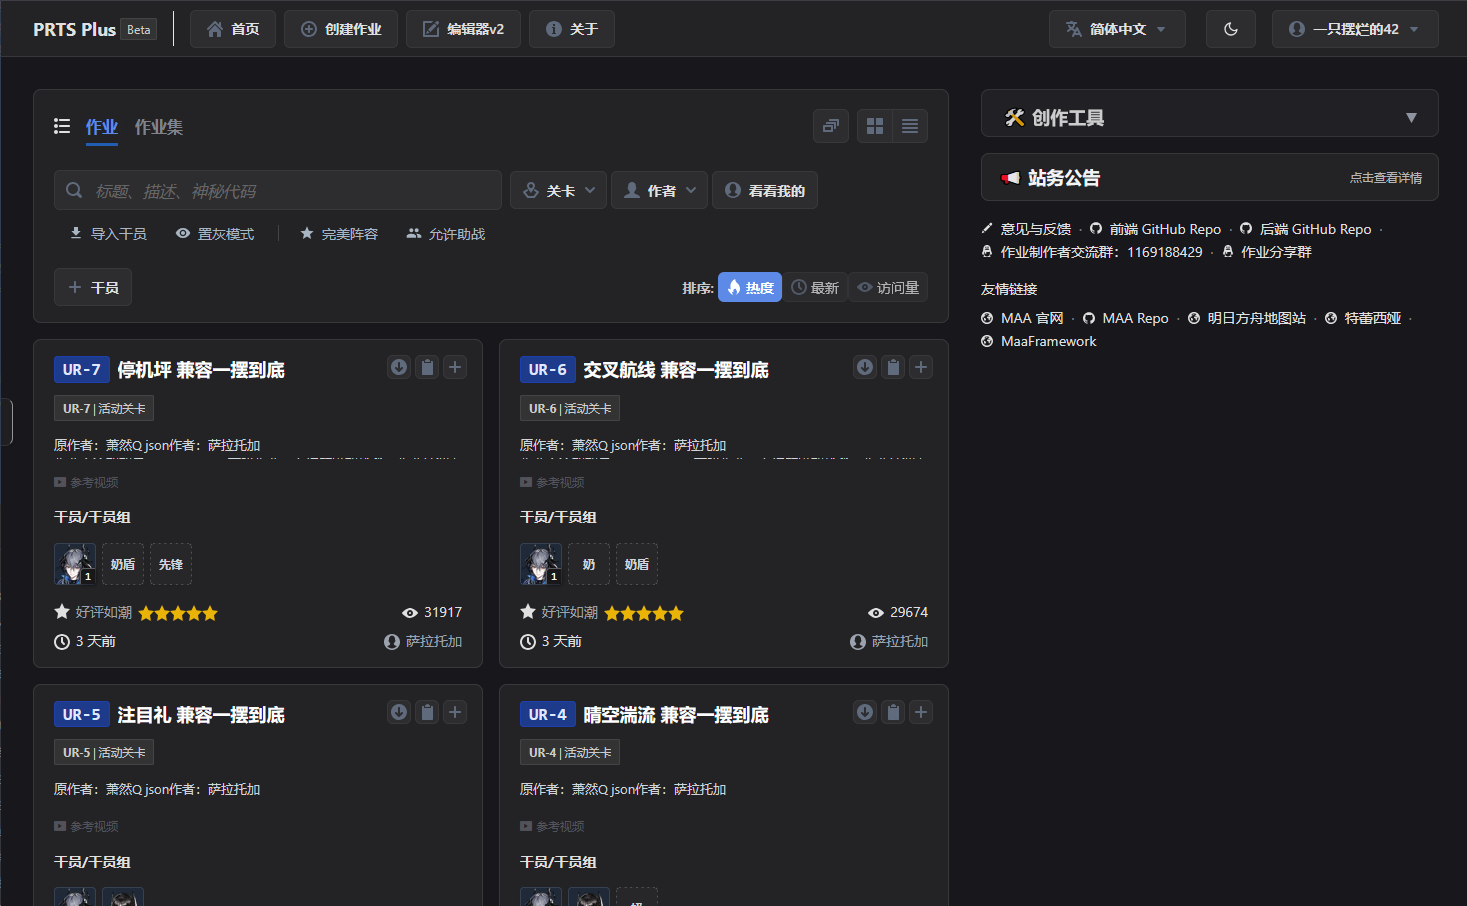Focus the 标题、描述、神秘代码 search field

point(278,190)
